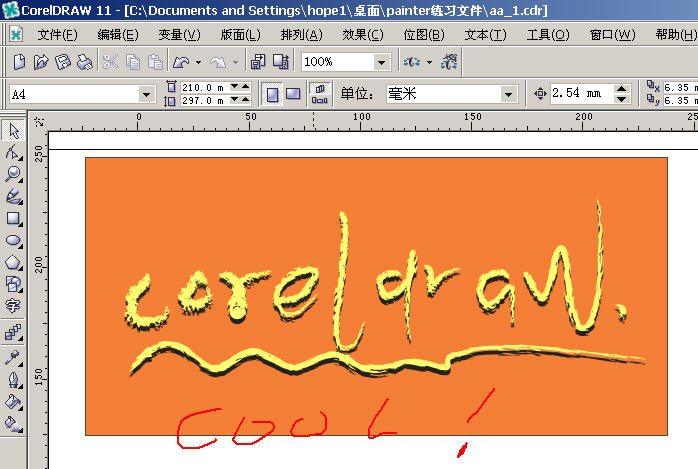Open the 工具(O) menu

[548, 35]
